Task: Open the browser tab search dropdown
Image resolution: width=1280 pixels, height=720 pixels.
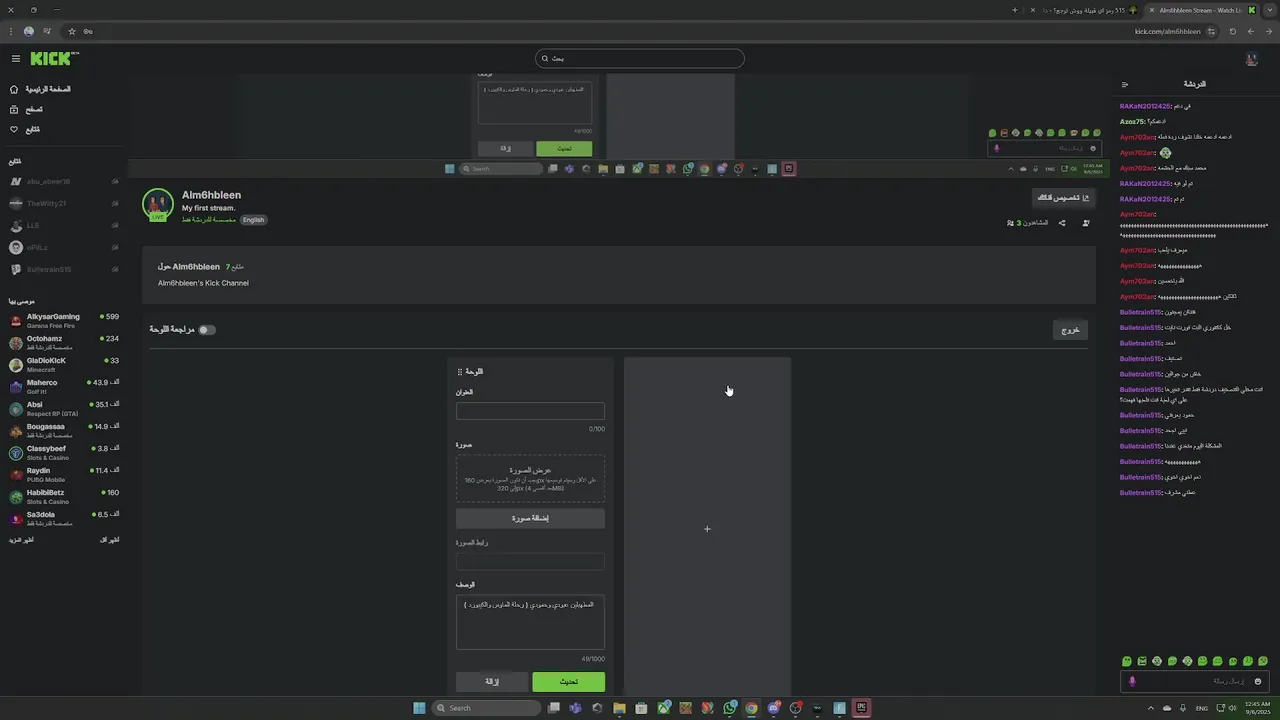Action: point(1268,10)
